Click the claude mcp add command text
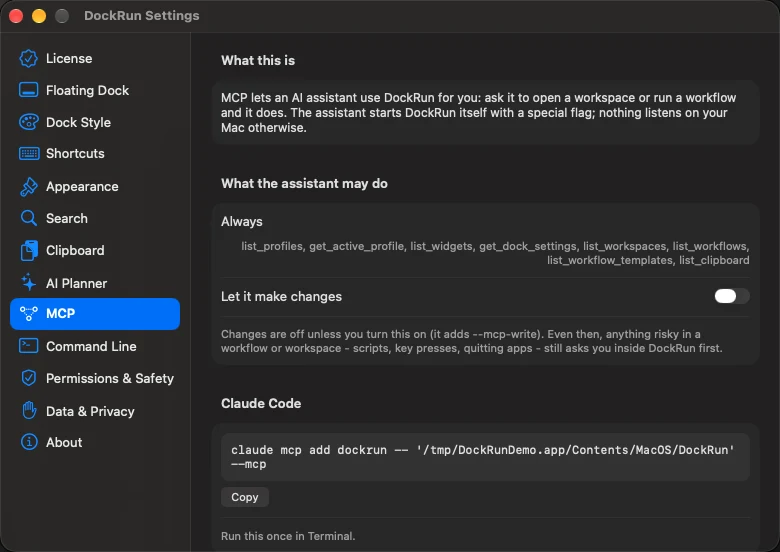The image size is (780, 552). 483,457
